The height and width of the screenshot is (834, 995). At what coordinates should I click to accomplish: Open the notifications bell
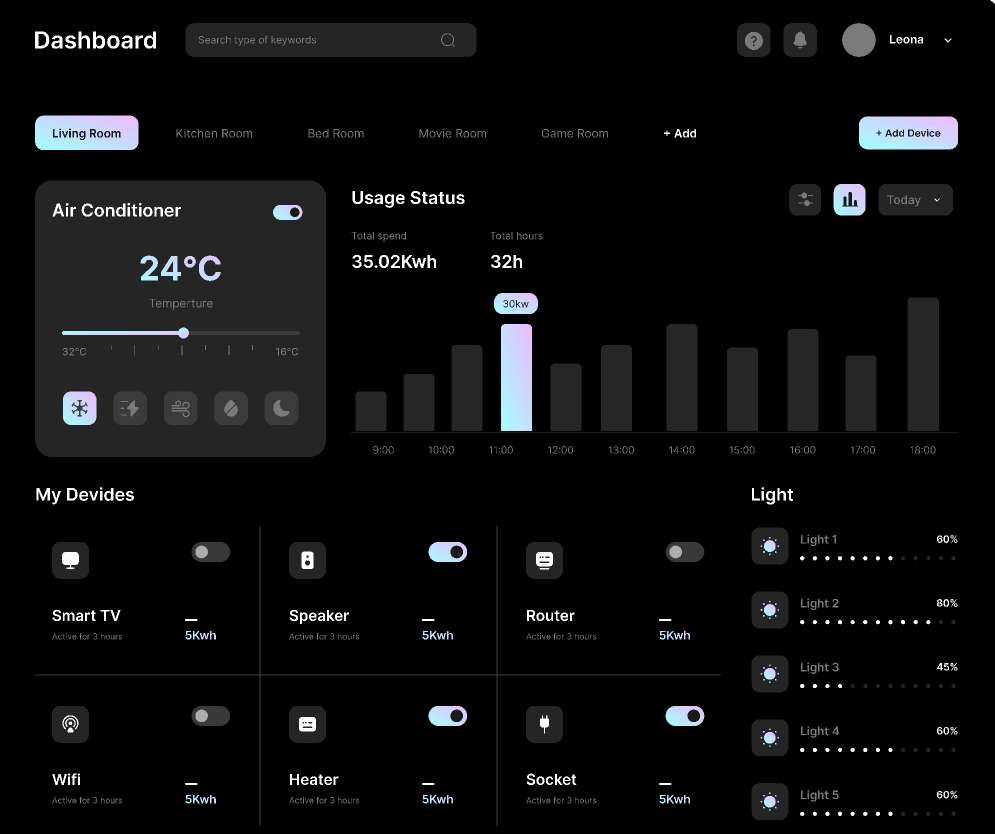pyautogui.click(x=800, y=40)
